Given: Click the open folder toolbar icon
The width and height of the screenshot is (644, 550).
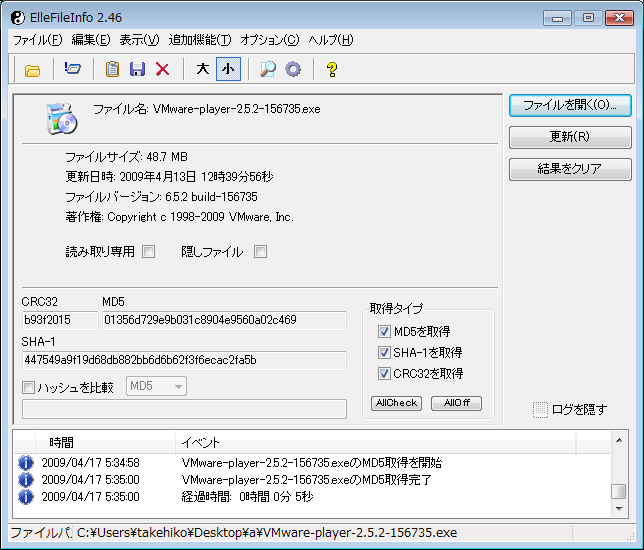Looking at the screenshot, I should click(x=32, y=70).
